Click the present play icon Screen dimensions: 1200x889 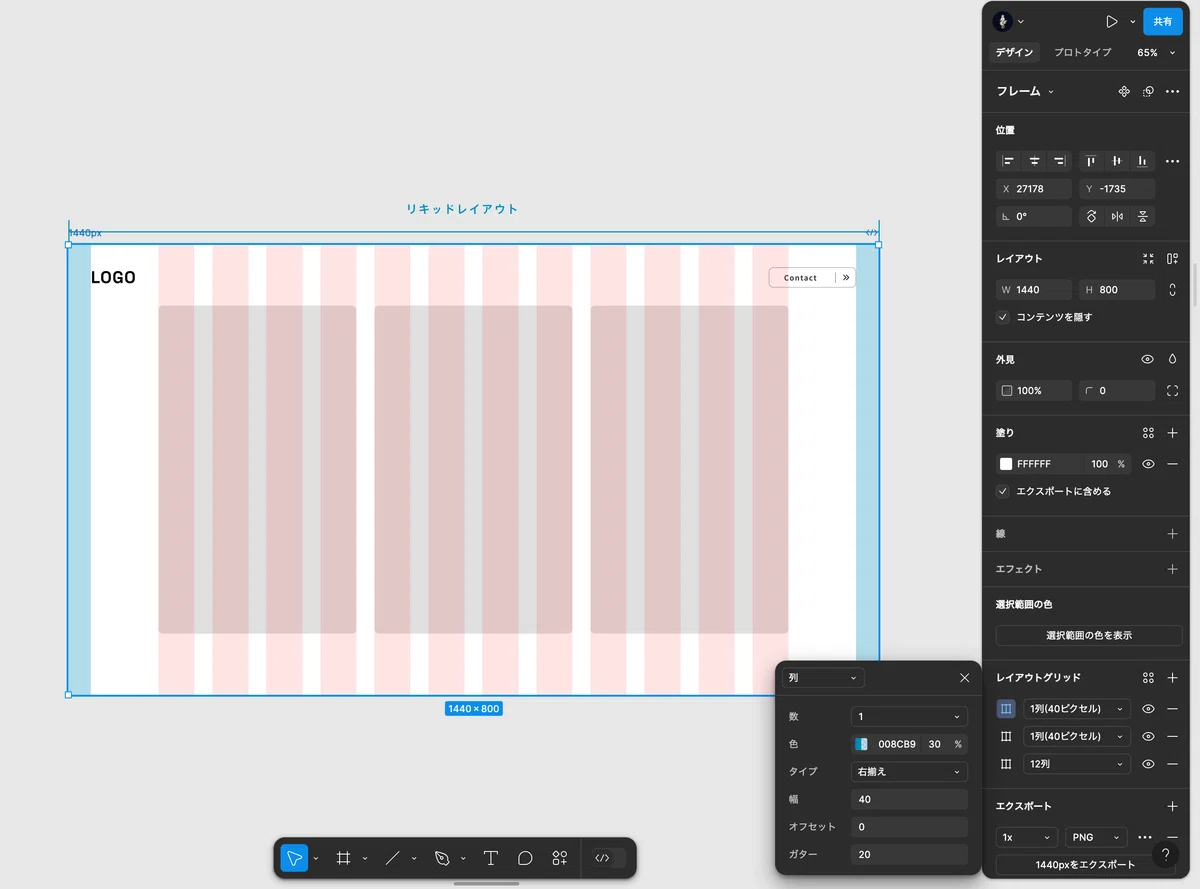tap(1112, 21)
